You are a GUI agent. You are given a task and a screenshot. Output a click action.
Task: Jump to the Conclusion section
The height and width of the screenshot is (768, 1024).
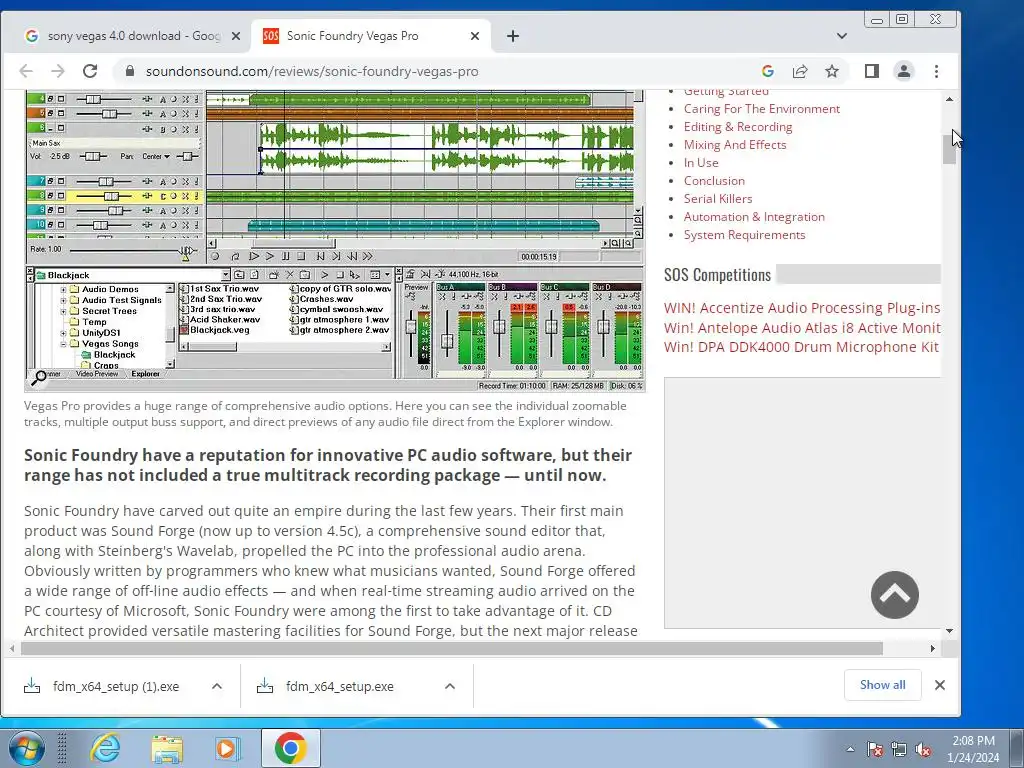tap(714, 181)
